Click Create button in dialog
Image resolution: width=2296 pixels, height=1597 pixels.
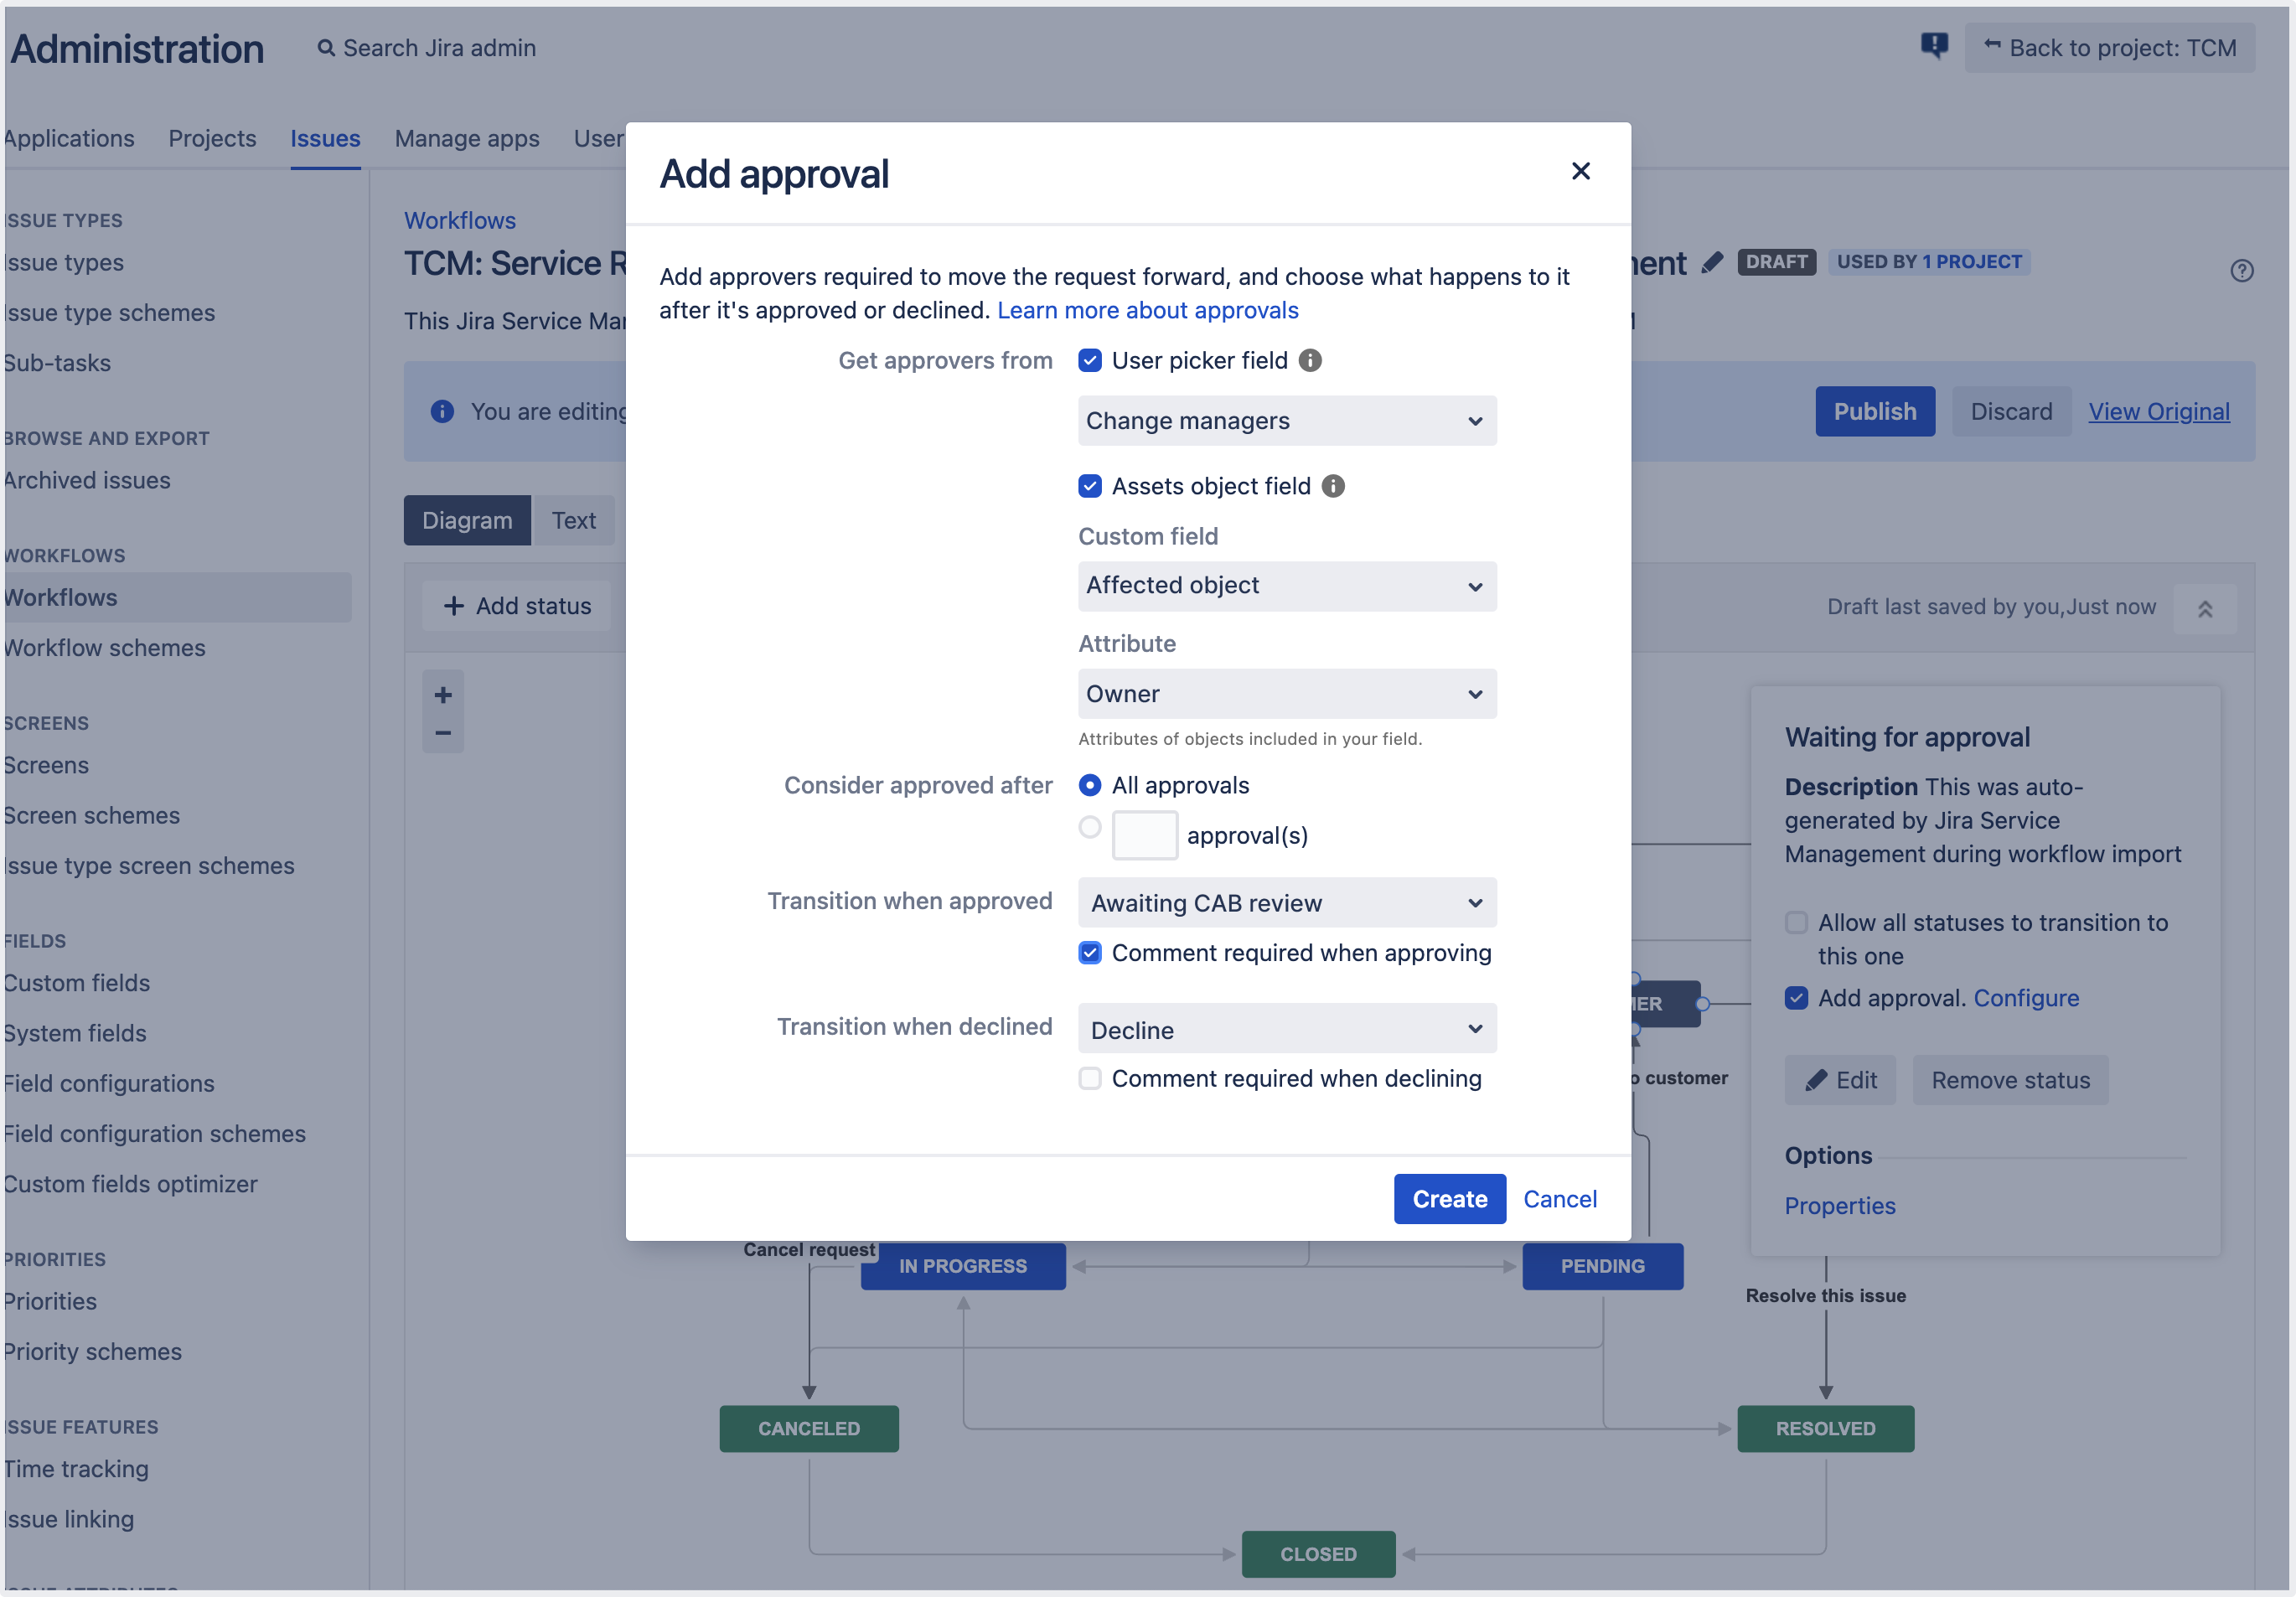1449,1199
